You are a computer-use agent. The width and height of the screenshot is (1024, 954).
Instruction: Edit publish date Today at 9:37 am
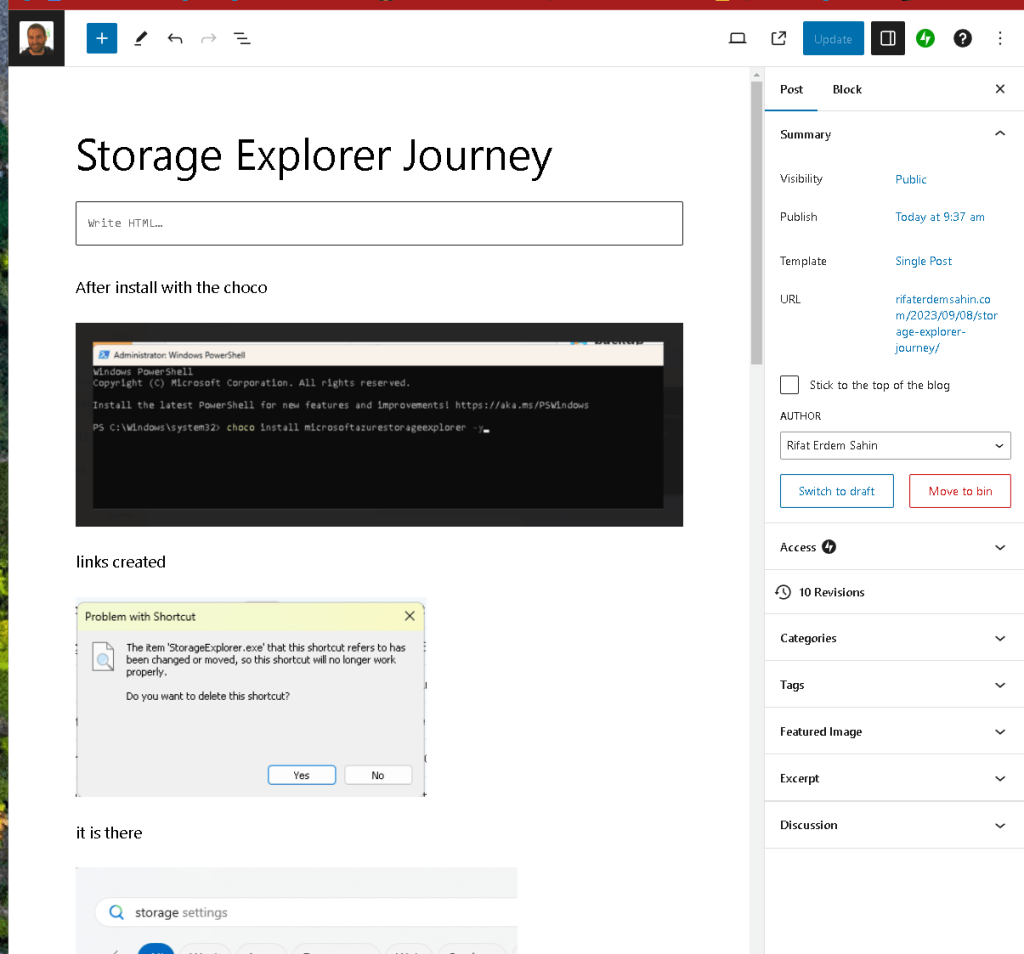click(x=940, y=217)
